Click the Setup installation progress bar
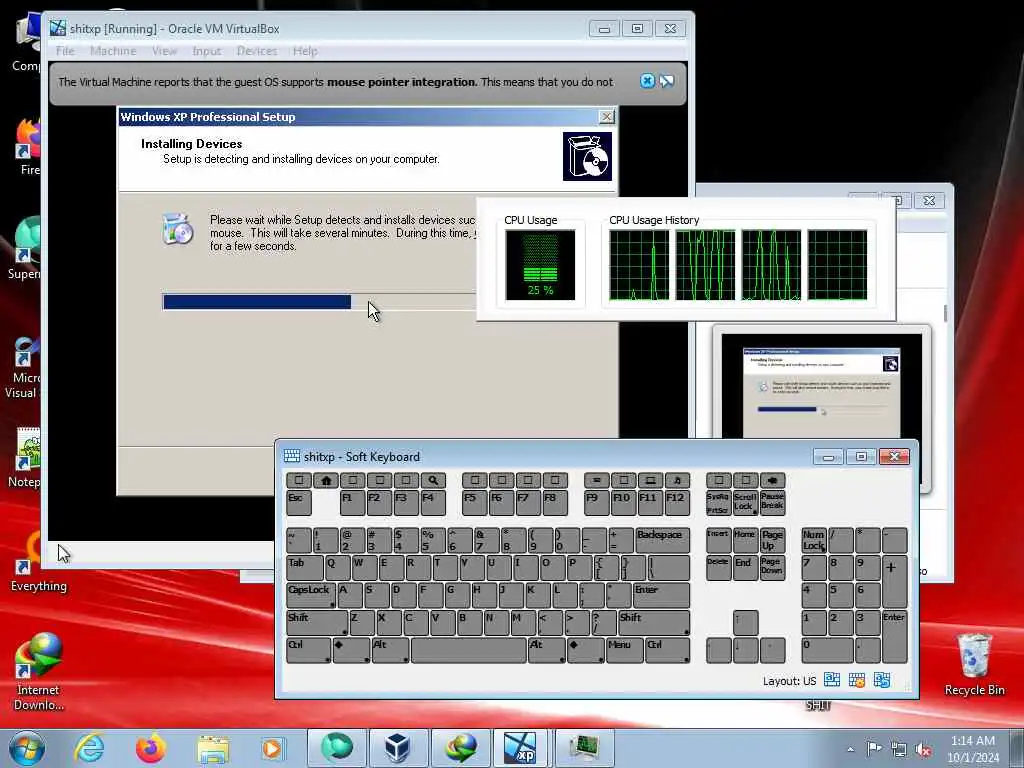1024x768 pixels. point(319,302)
